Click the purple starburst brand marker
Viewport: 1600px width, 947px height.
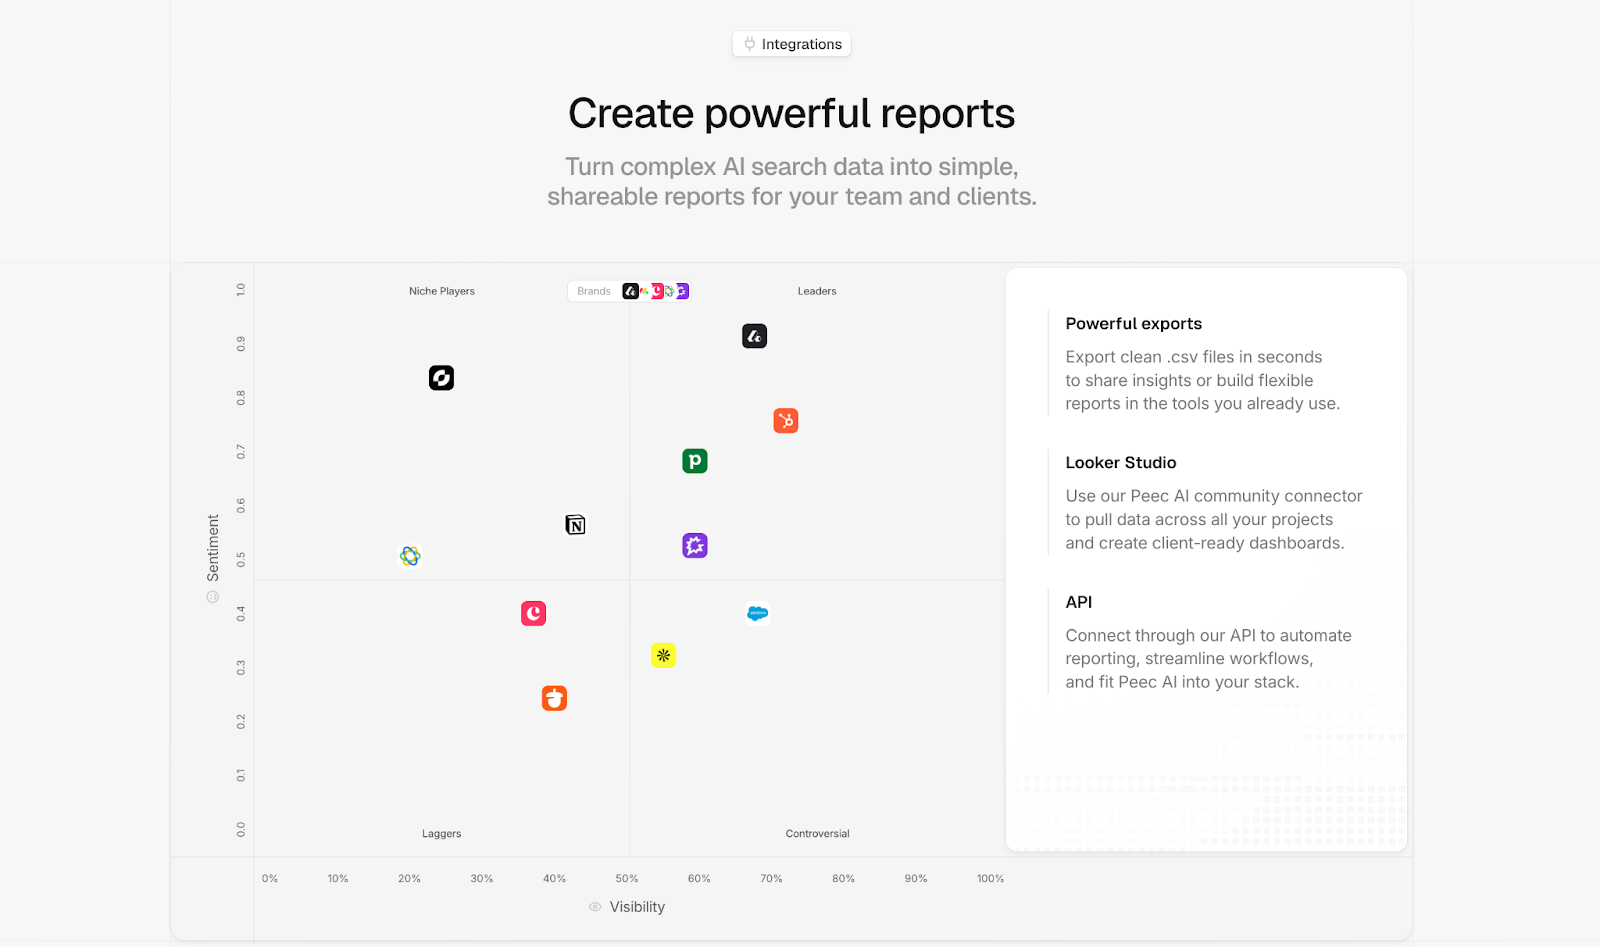695,545
